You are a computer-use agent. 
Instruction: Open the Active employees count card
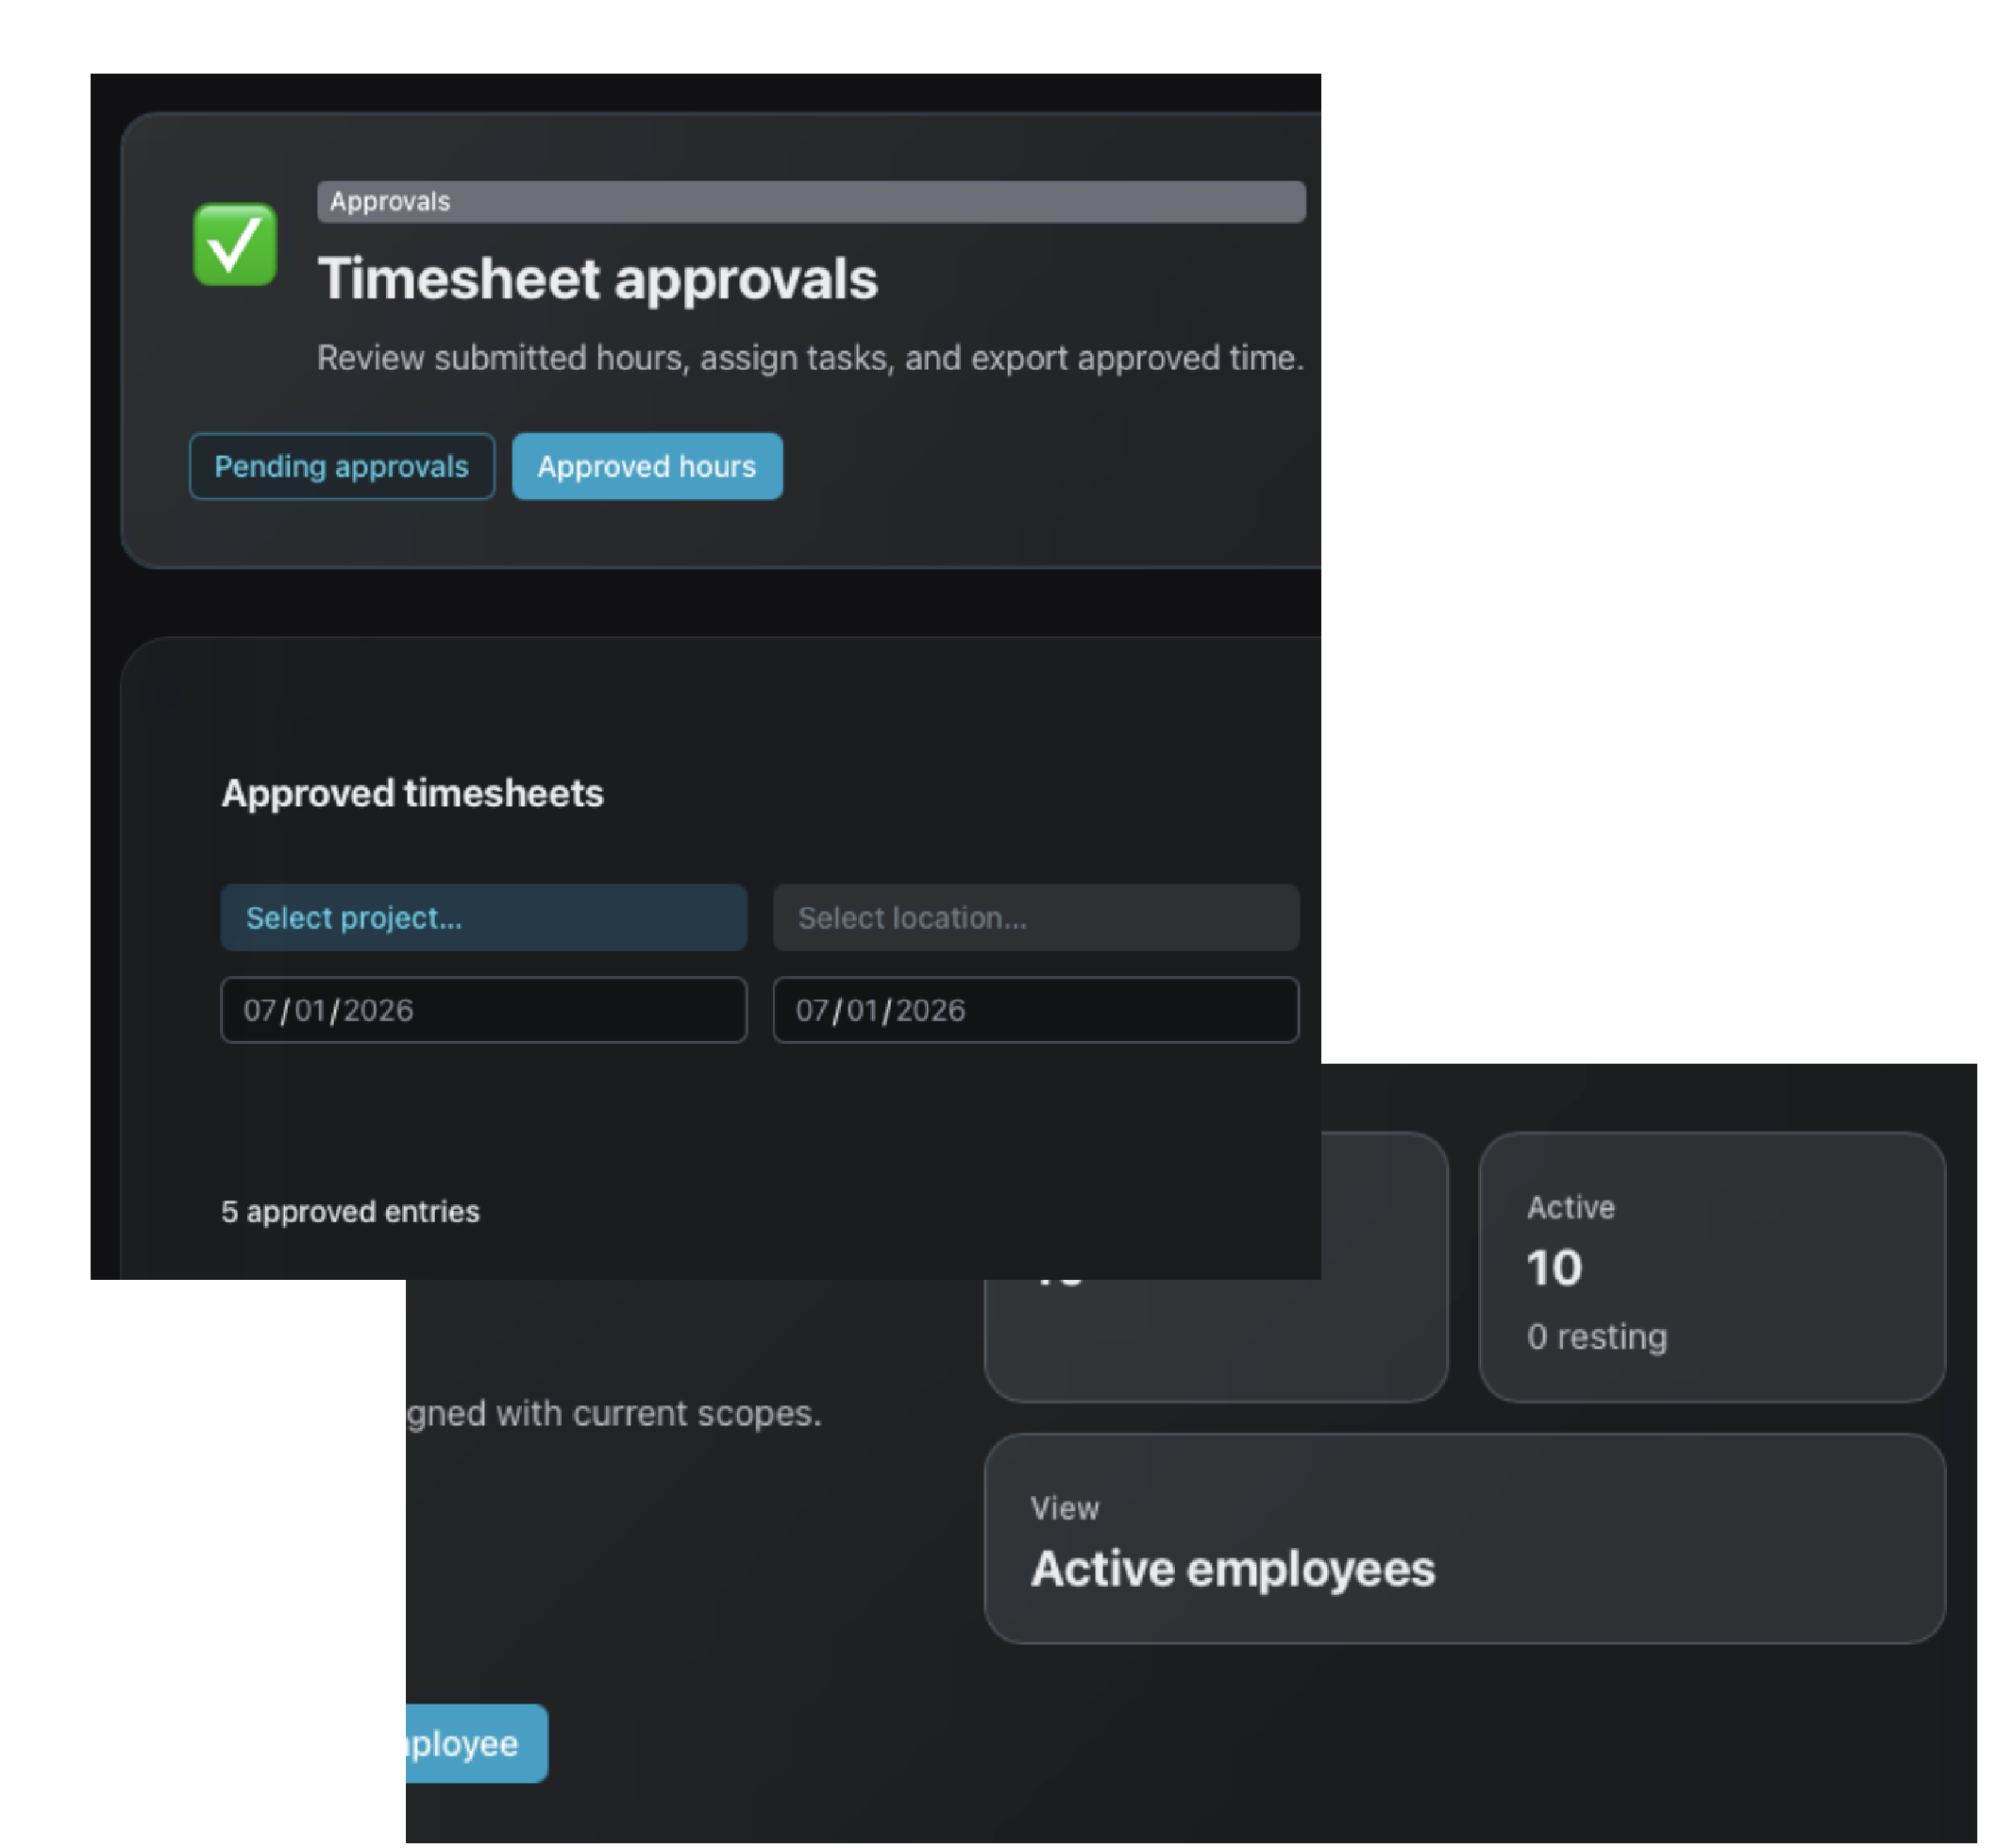[x=1710, y=1267]
